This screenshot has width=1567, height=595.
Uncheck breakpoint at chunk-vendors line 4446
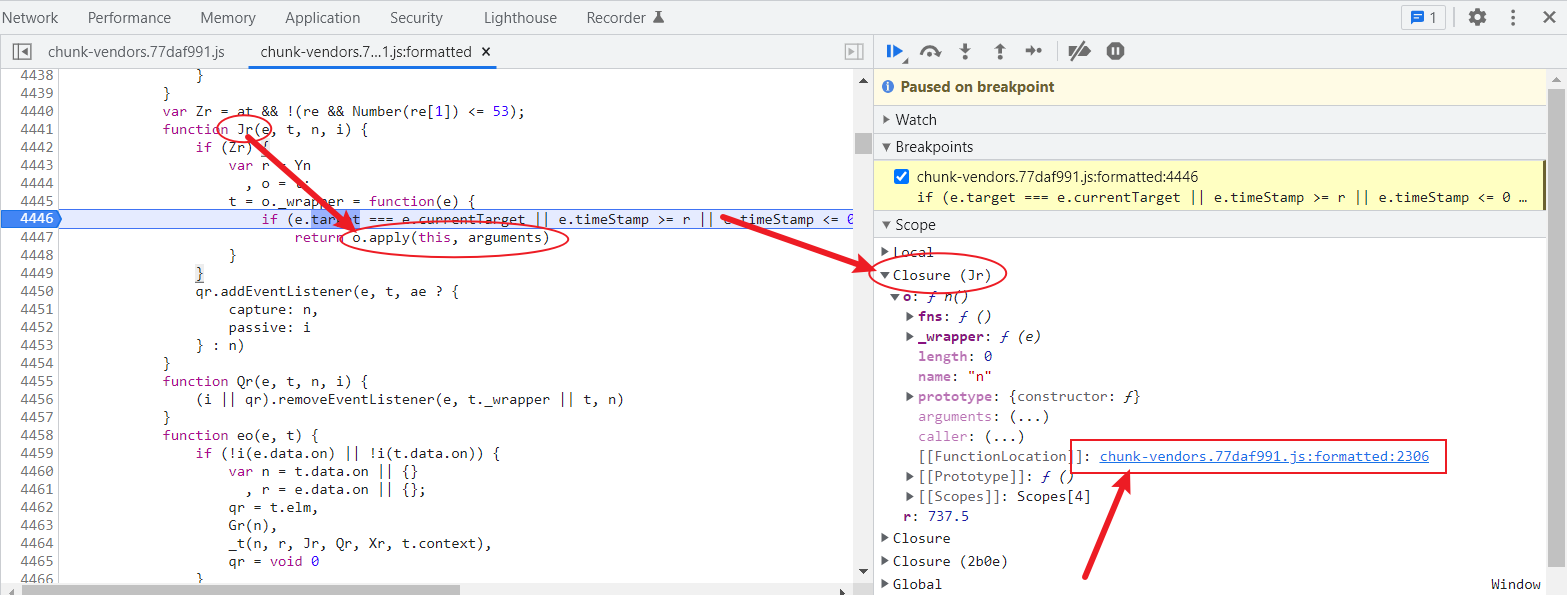pos(901,177)
